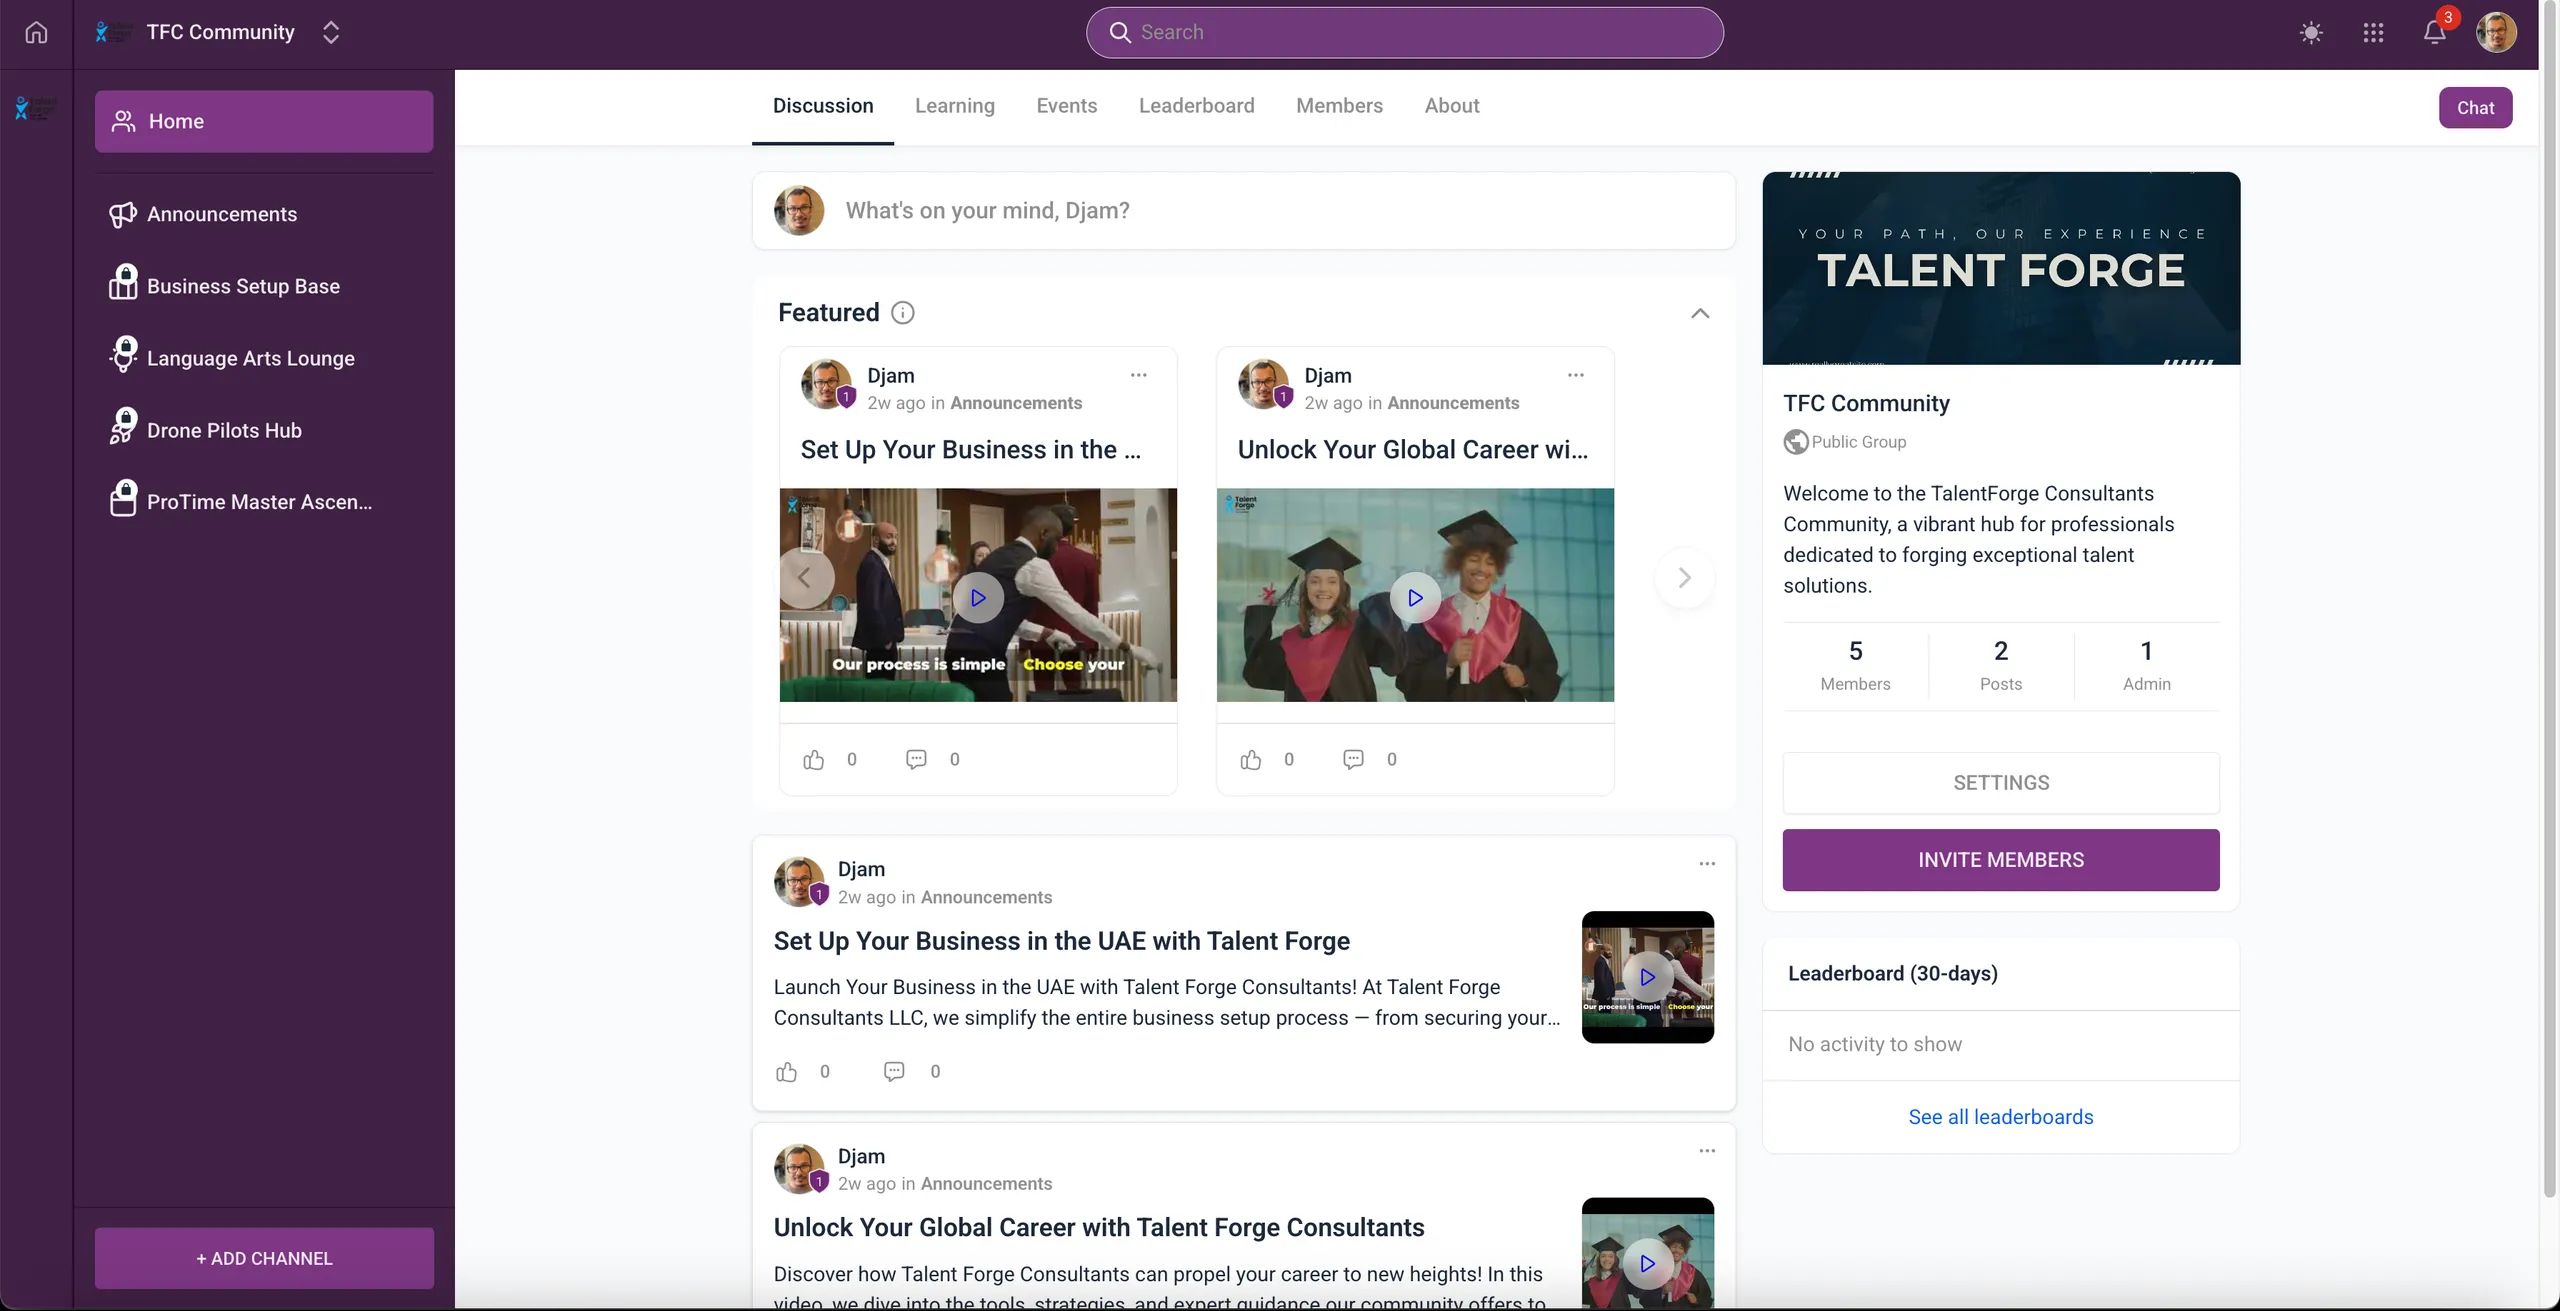Open options for Set Up Your Business in the UAE post
Screen dimensions: 2560x1311
point(1707,864)
